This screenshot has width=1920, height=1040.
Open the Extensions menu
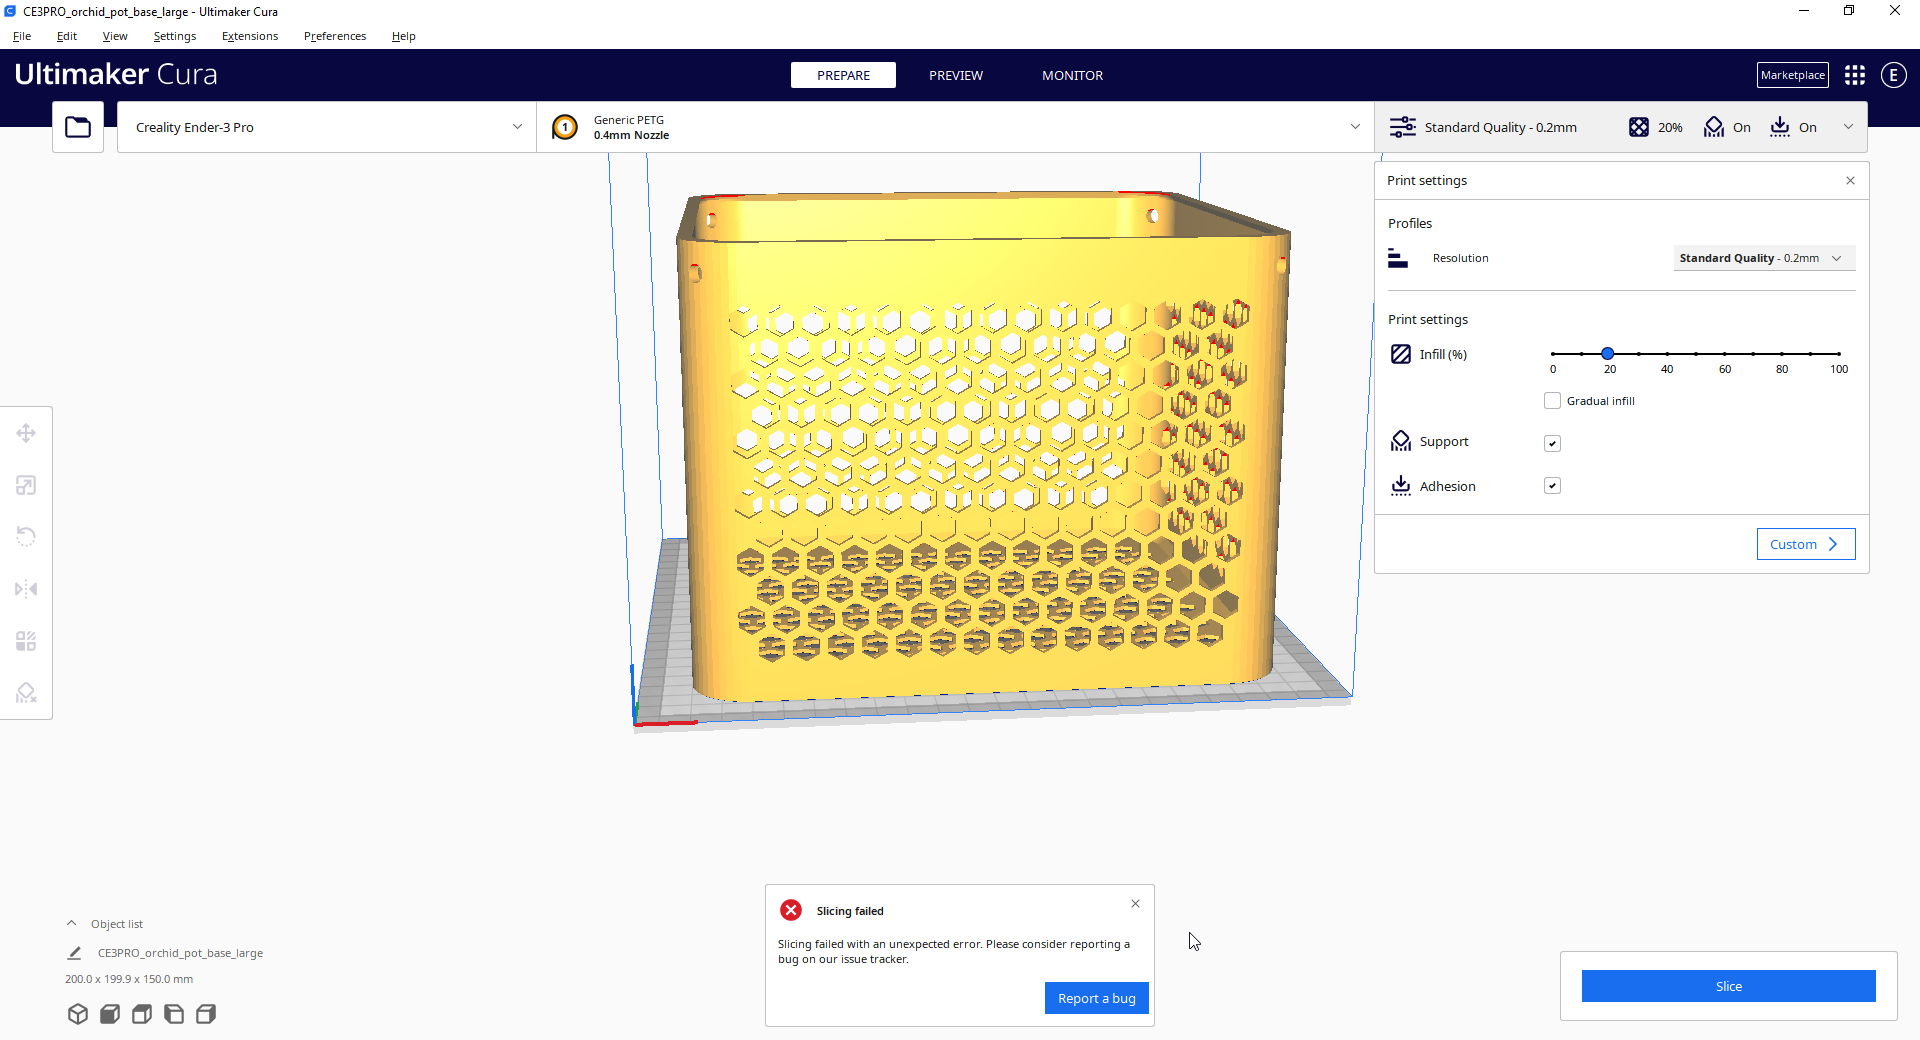(x=249, y=36)
